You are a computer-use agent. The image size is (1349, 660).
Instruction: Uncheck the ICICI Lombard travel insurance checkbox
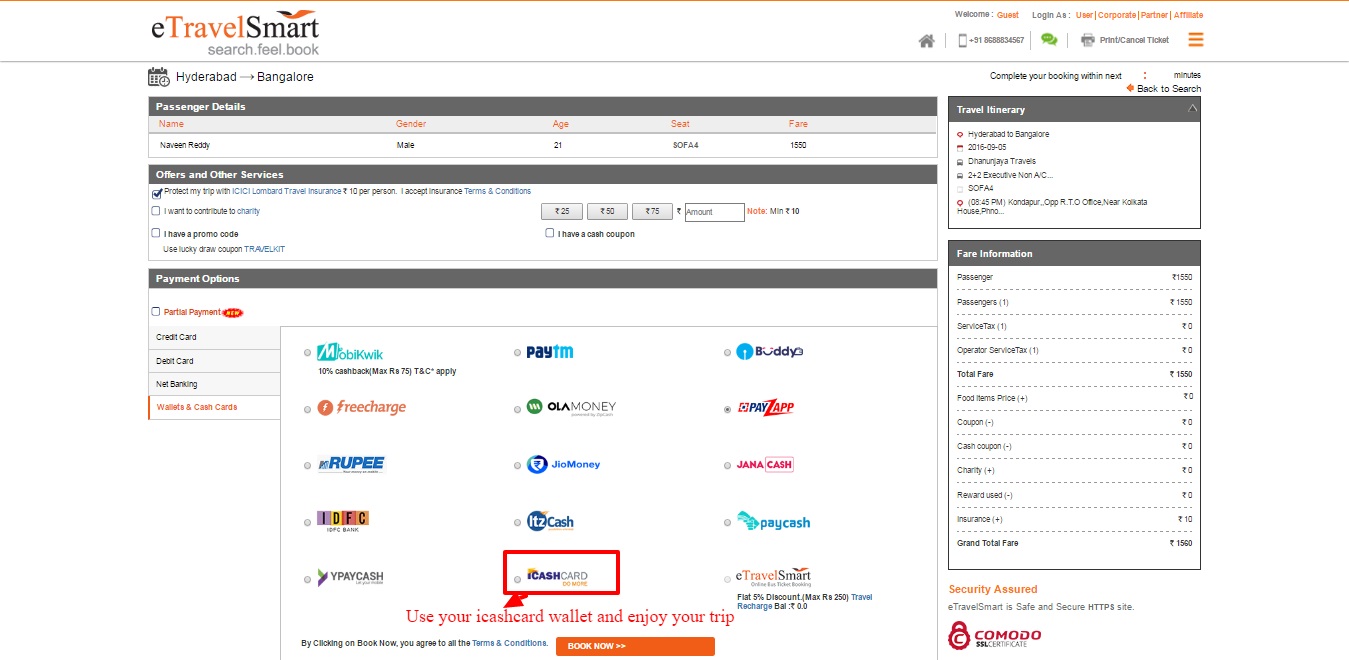[157, 193]
